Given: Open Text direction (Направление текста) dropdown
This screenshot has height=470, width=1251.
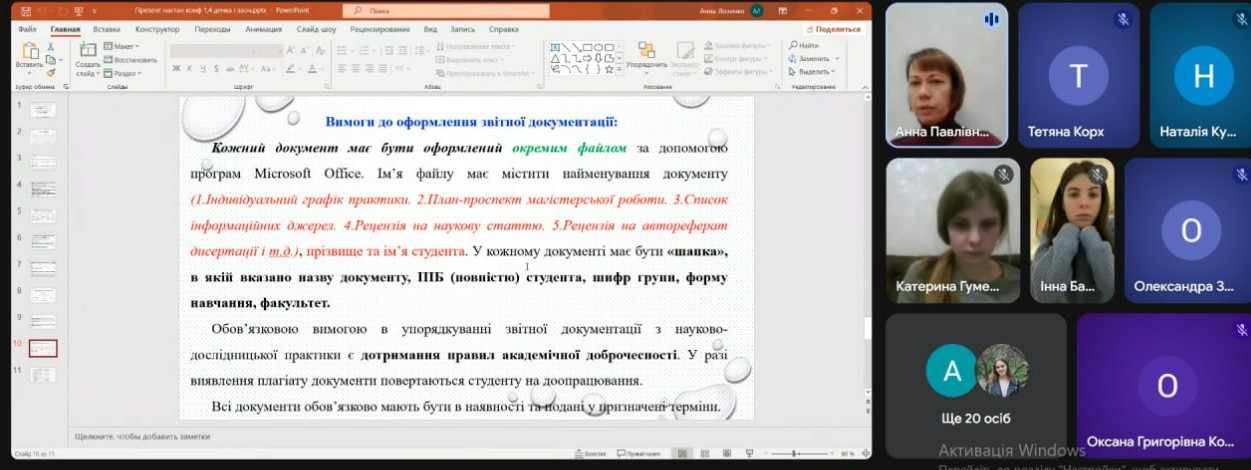Looking at the screenshot, I should point(478,46).
